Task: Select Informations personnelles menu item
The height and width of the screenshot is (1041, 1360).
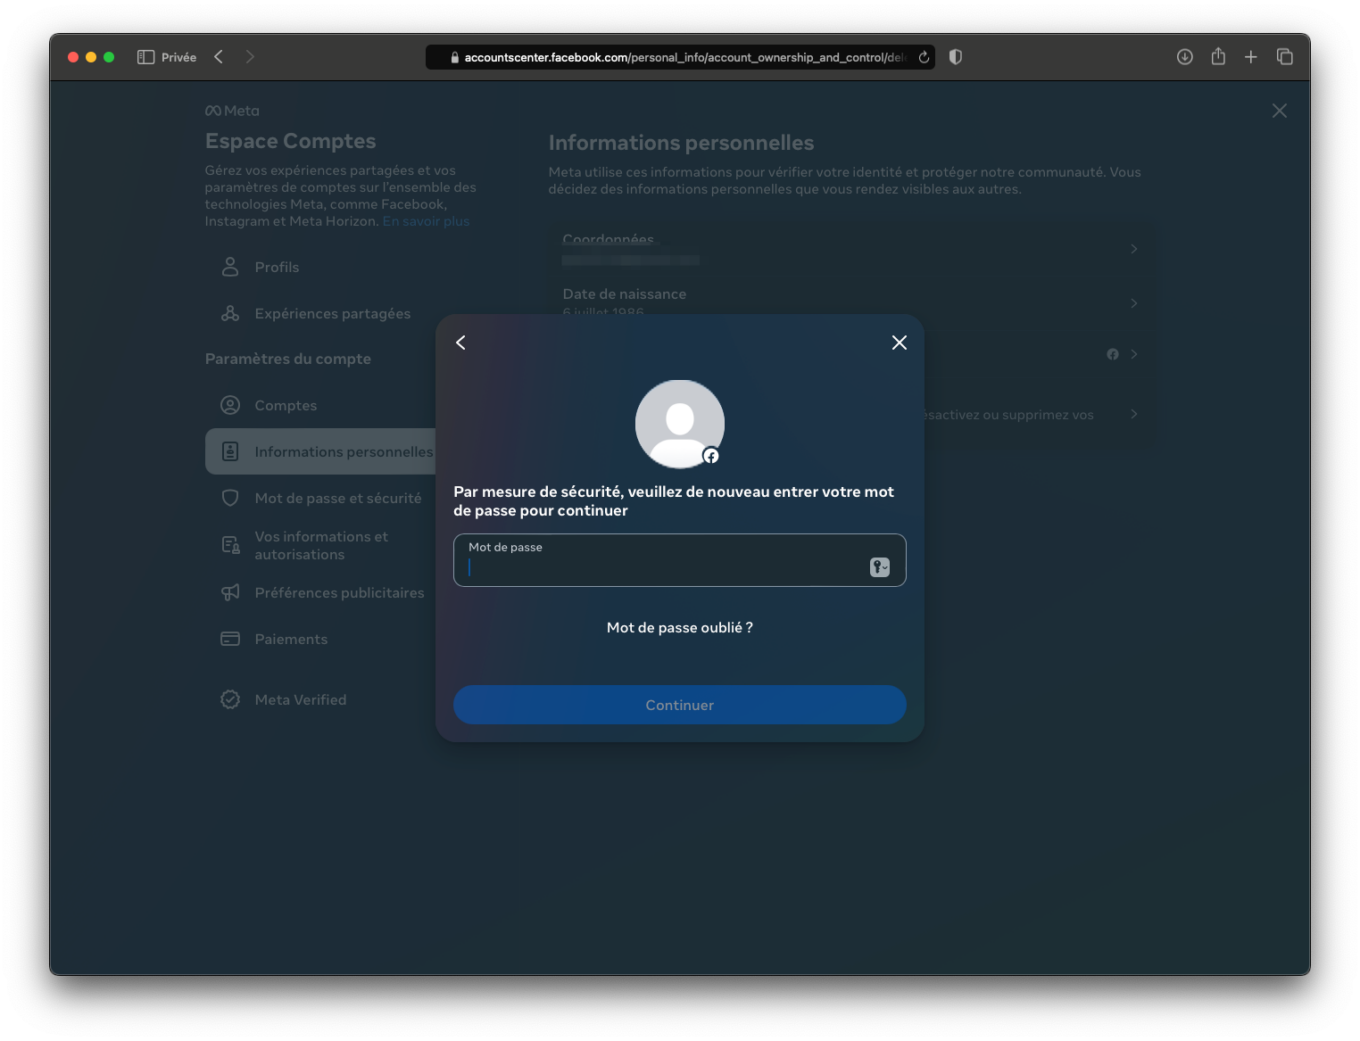Action: tap(320, 452)
